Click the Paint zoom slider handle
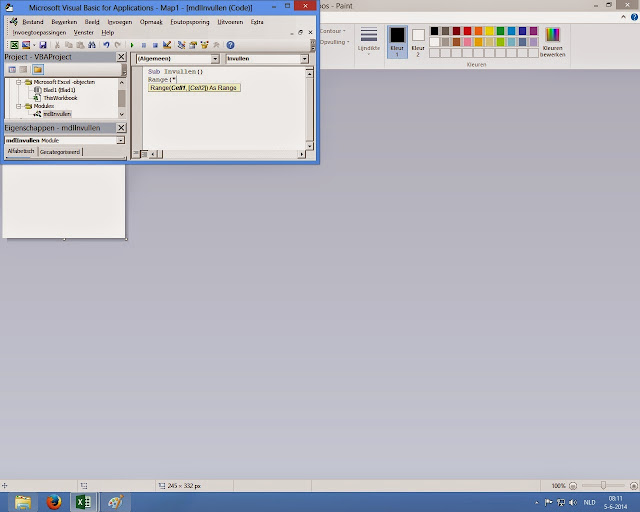Screen dimensions: 640x512 pyautogui.click(x=603, y=485)
